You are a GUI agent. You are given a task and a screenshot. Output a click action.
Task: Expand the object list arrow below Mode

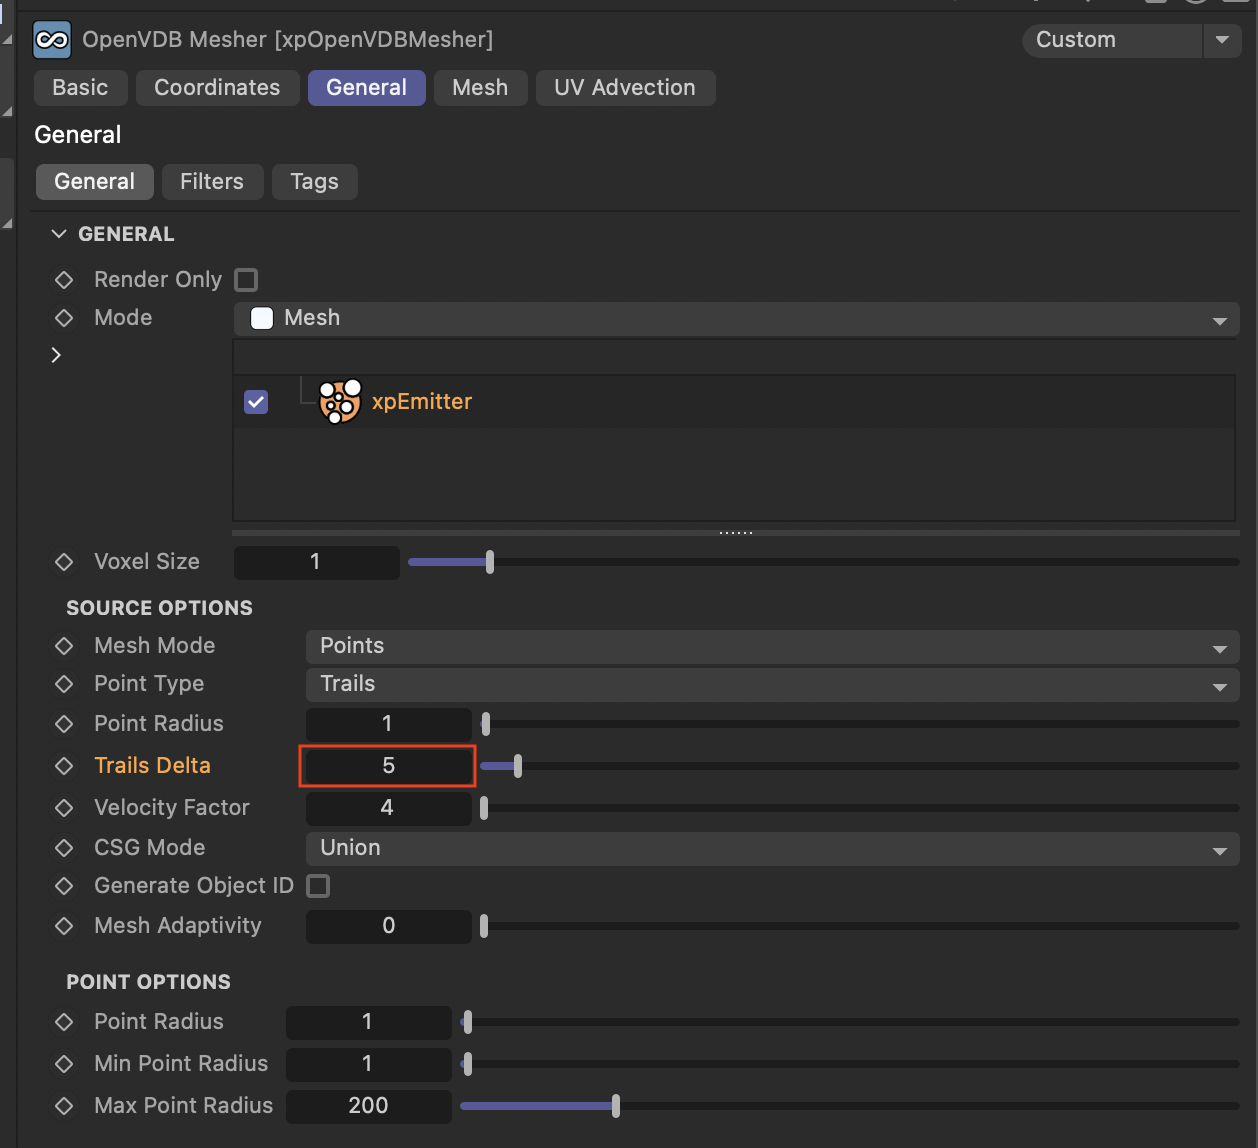pos(56,355)
